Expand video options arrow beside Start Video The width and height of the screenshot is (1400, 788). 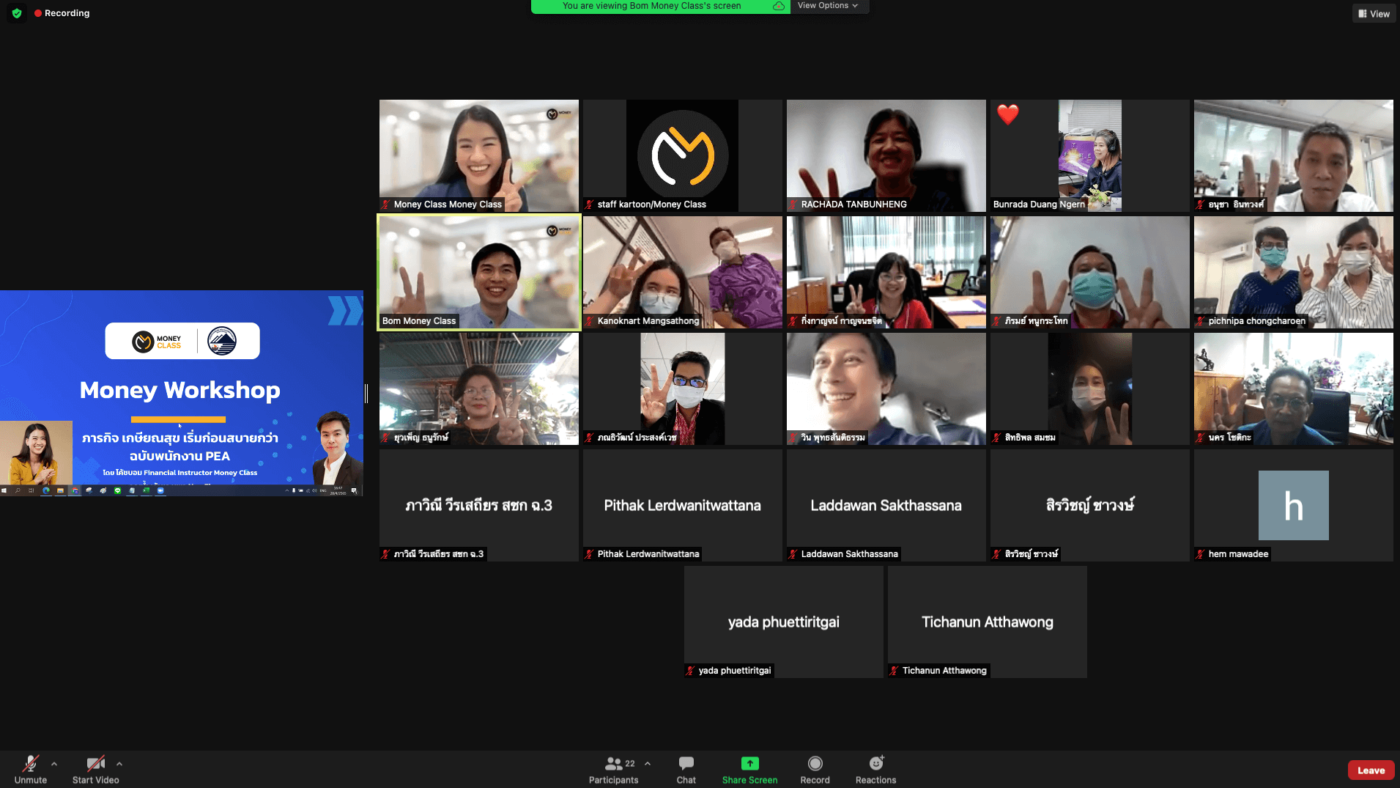pyautogui.click(x=119, y=763)
